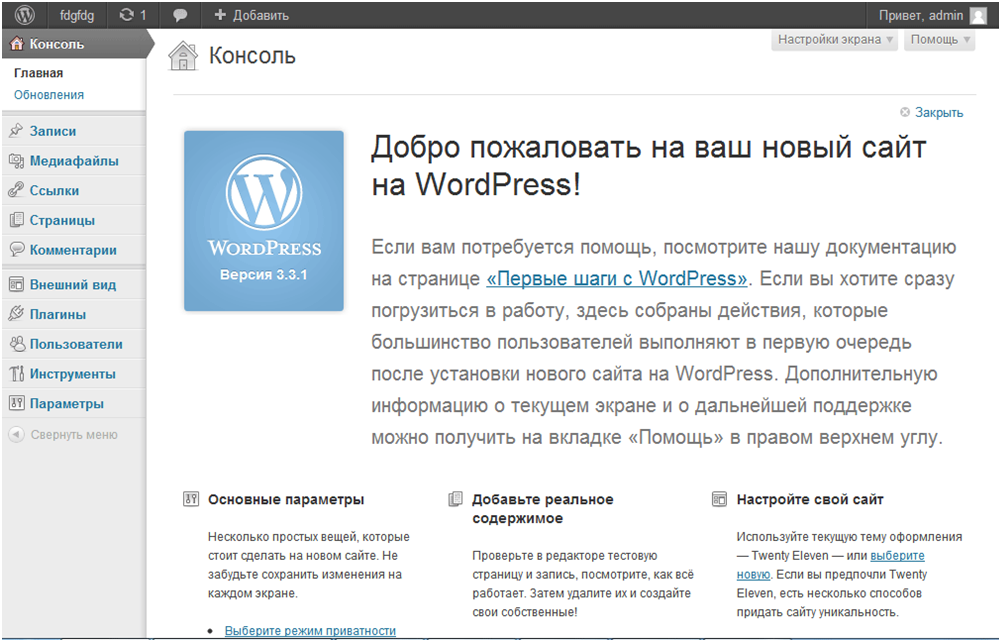
Task: Select Главная submenu item
Action: click(x=38, y=73)
